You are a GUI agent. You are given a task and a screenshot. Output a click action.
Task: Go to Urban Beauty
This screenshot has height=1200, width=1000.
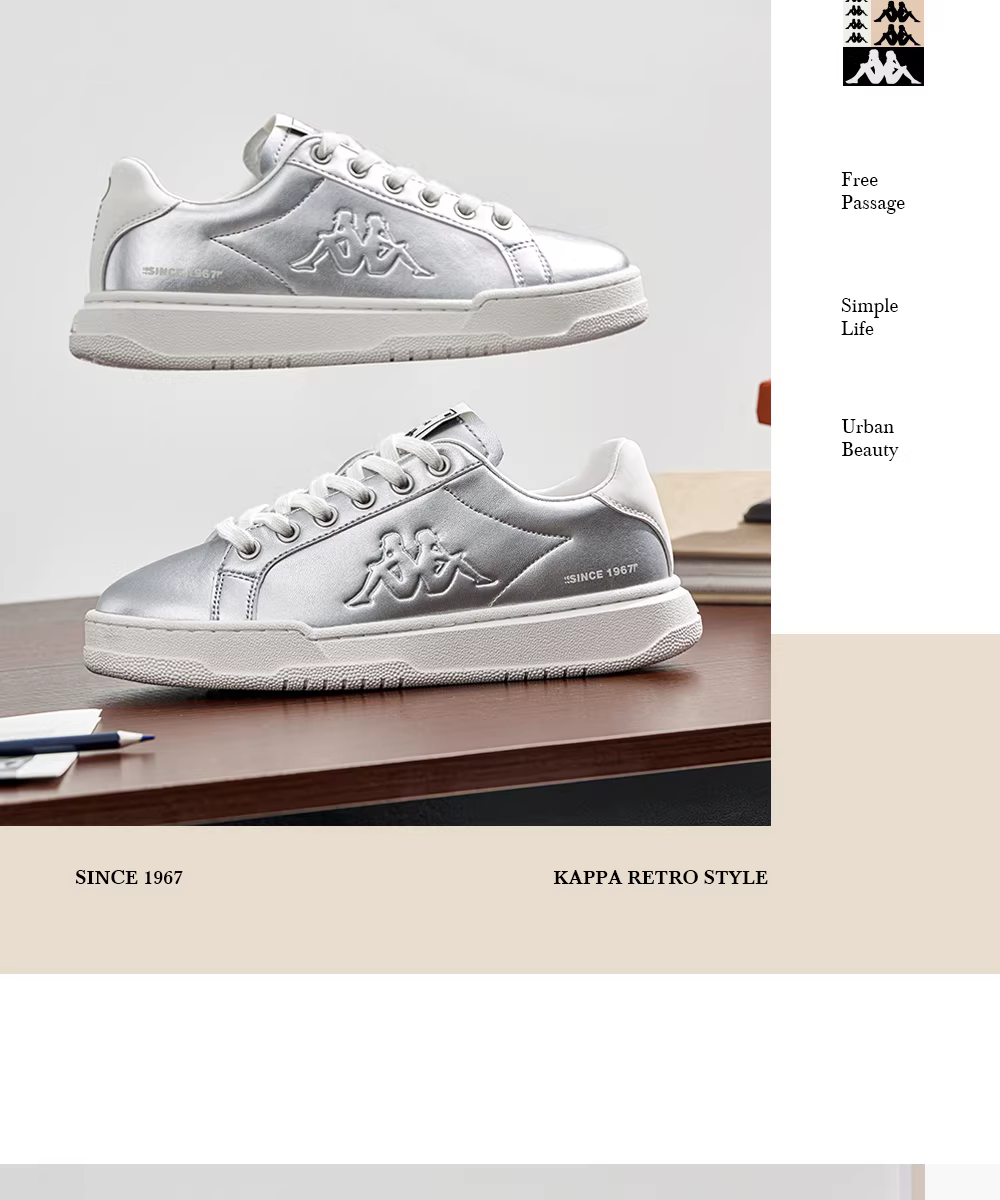(869, 438)
